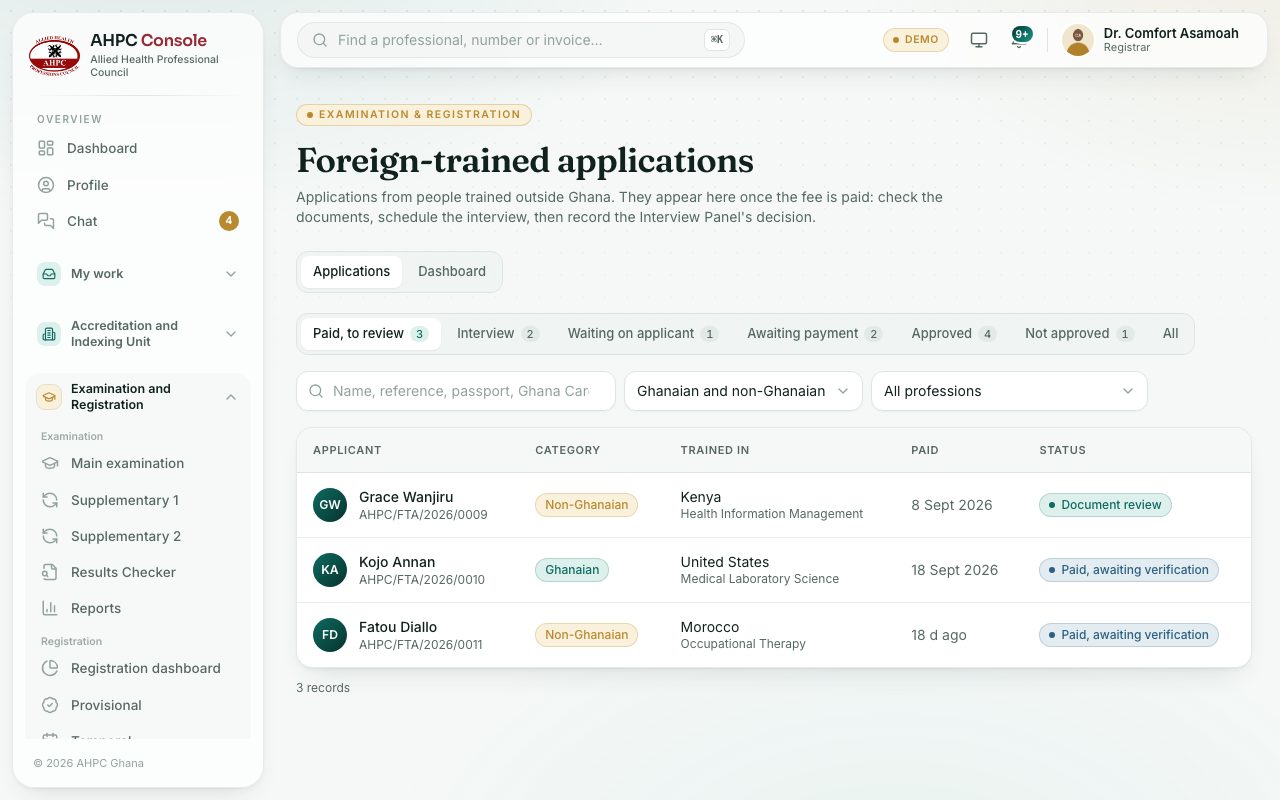Screen dimensions: 1280x800
Task: Expand the My work section chevron
Action: pos(231,274)
